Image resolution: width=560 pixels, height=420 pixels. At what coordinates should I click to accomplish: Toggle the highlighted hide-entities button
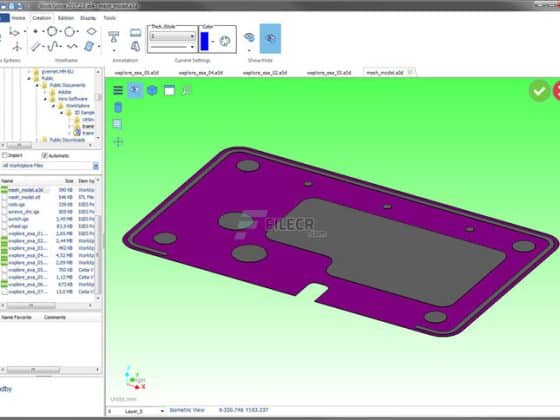(x=270, y=38)
